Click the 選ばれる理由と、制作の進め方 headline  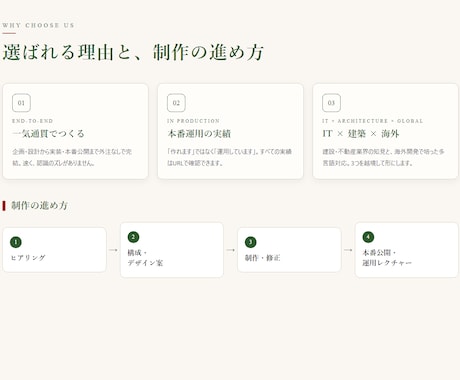pos(133,53)
